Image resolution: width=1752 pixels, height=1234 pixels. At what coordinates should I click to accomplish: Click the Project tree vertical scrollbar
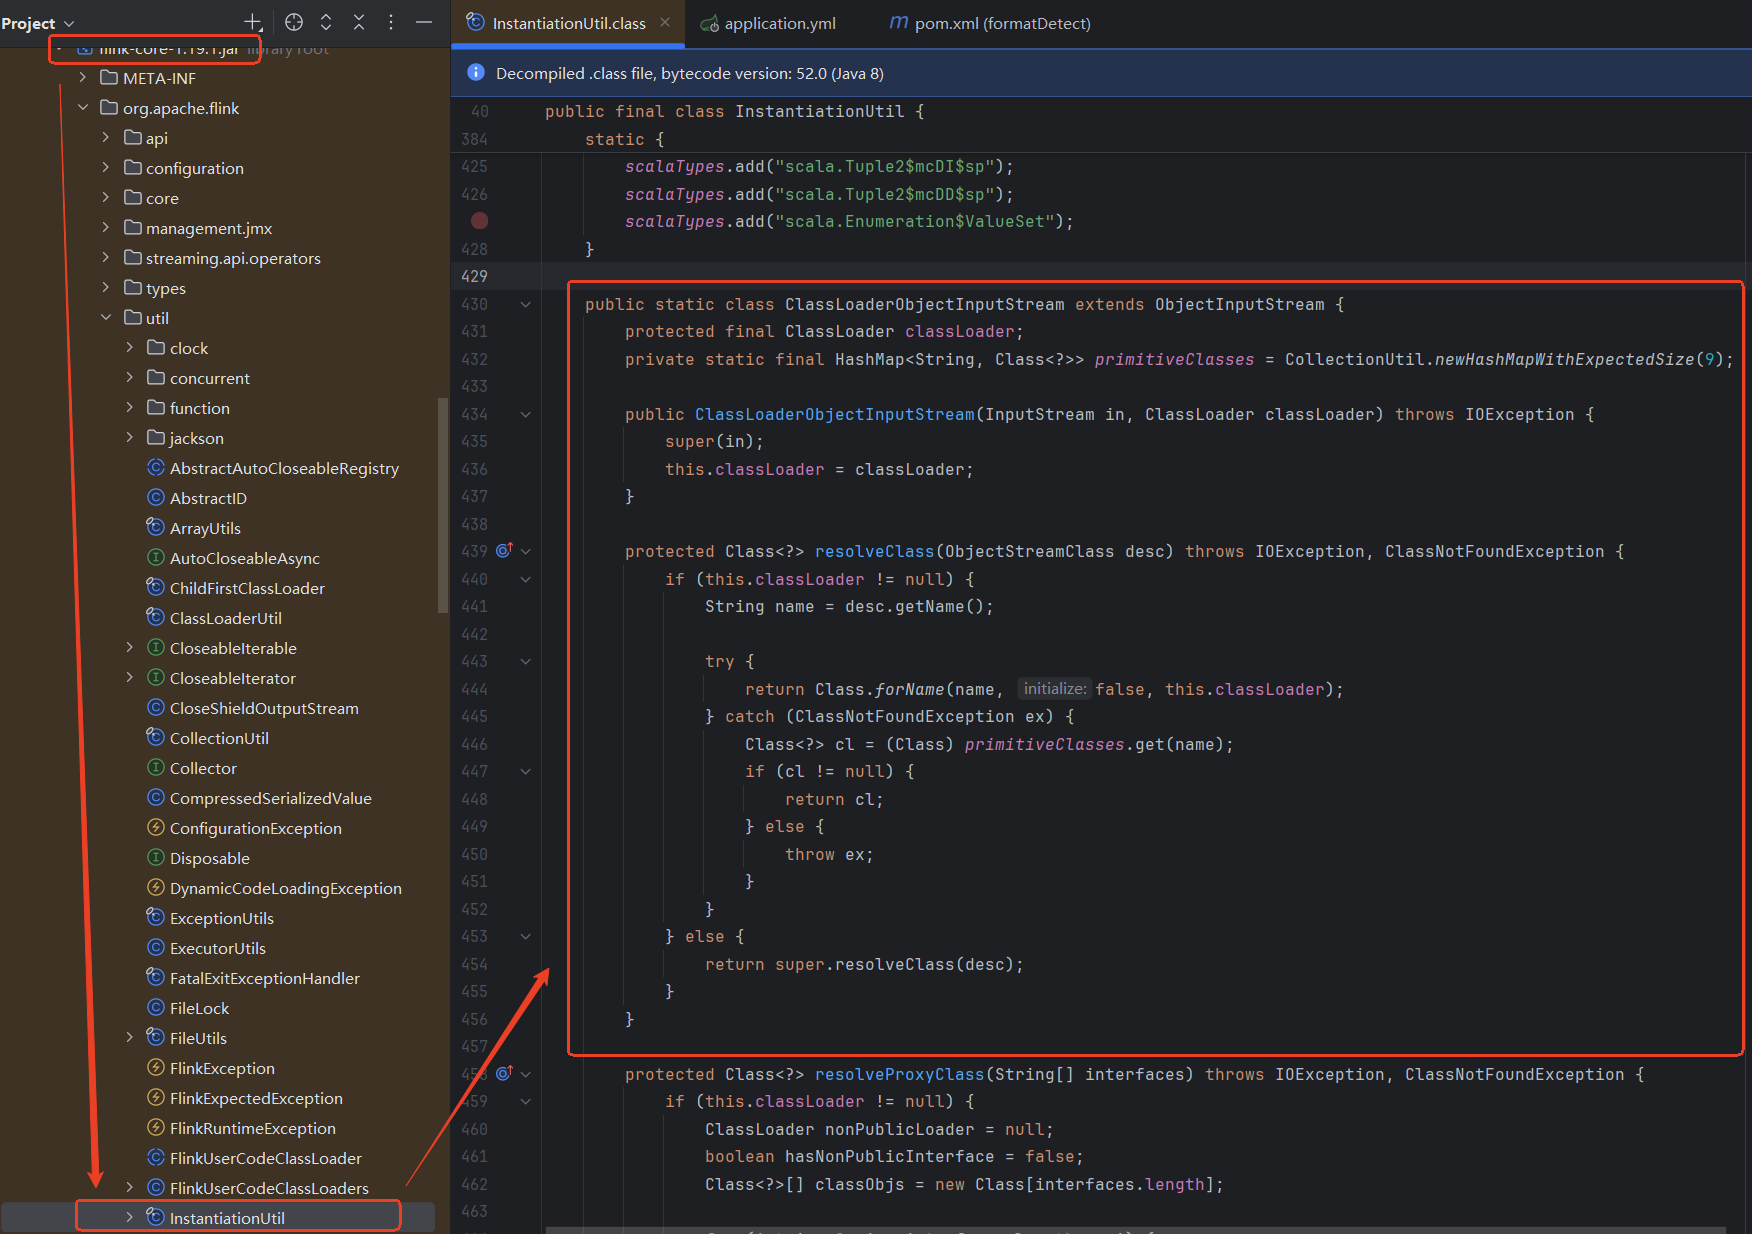442,505
